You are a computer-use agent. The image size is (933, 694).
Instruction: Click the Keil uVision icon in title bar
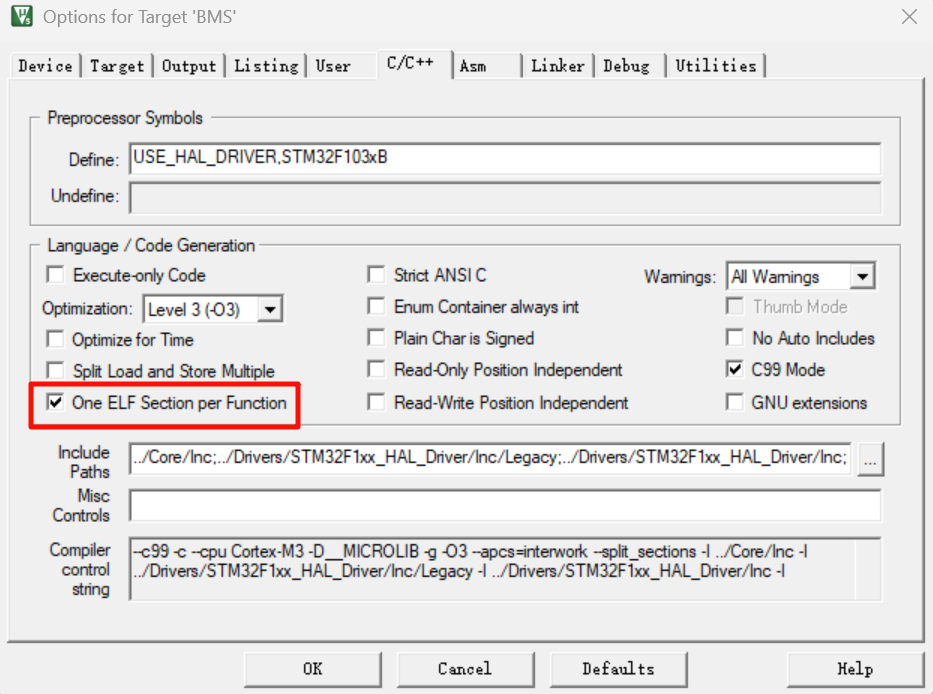(22, 16)
